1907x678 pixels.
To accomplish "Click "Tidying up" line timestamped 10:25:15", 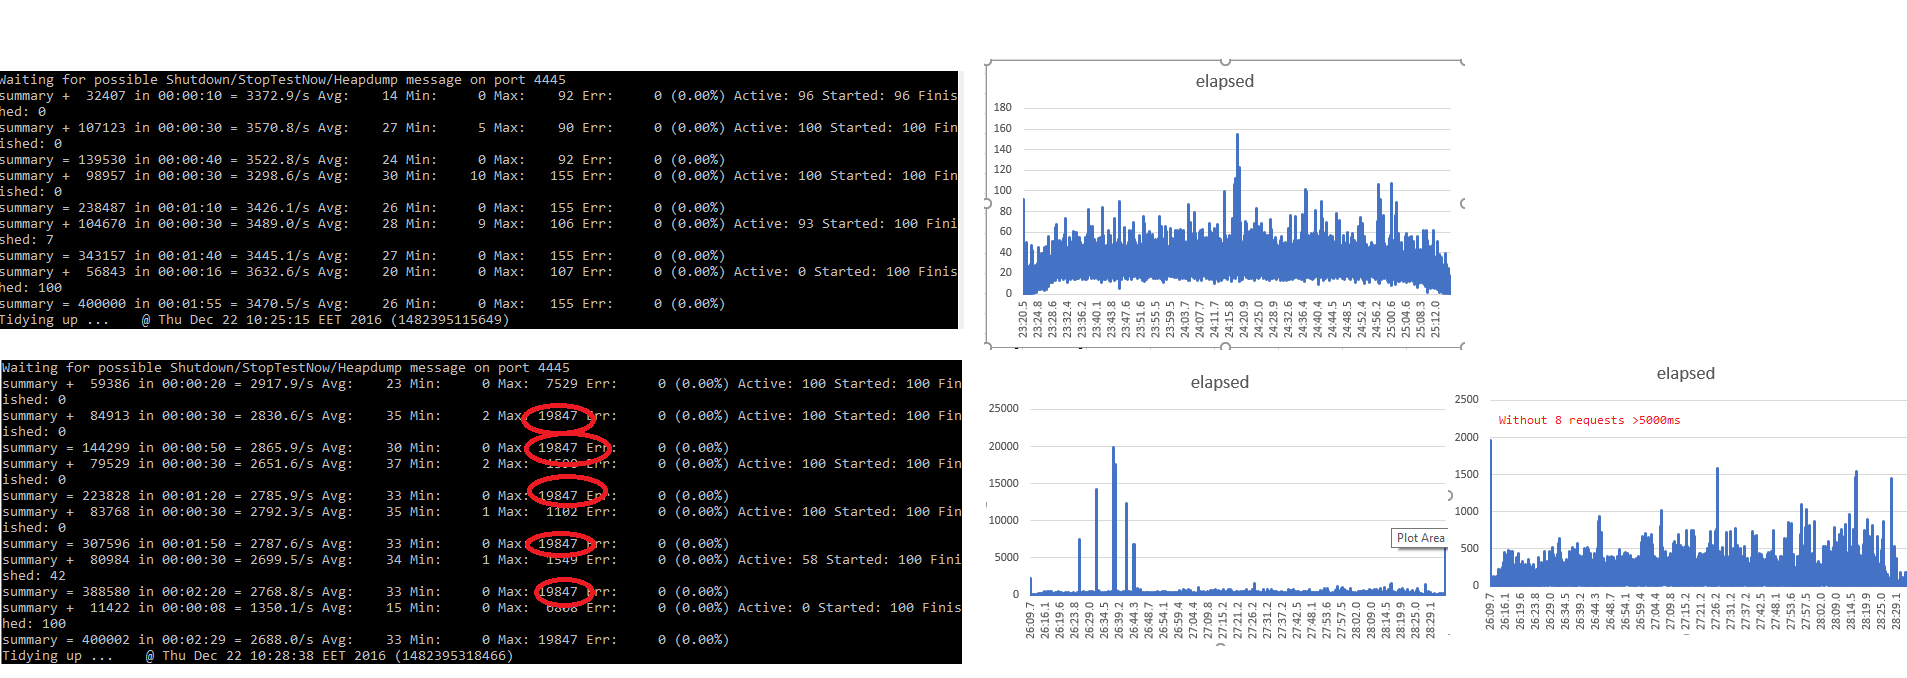I will pyautogui.click(x=255, y=319).
